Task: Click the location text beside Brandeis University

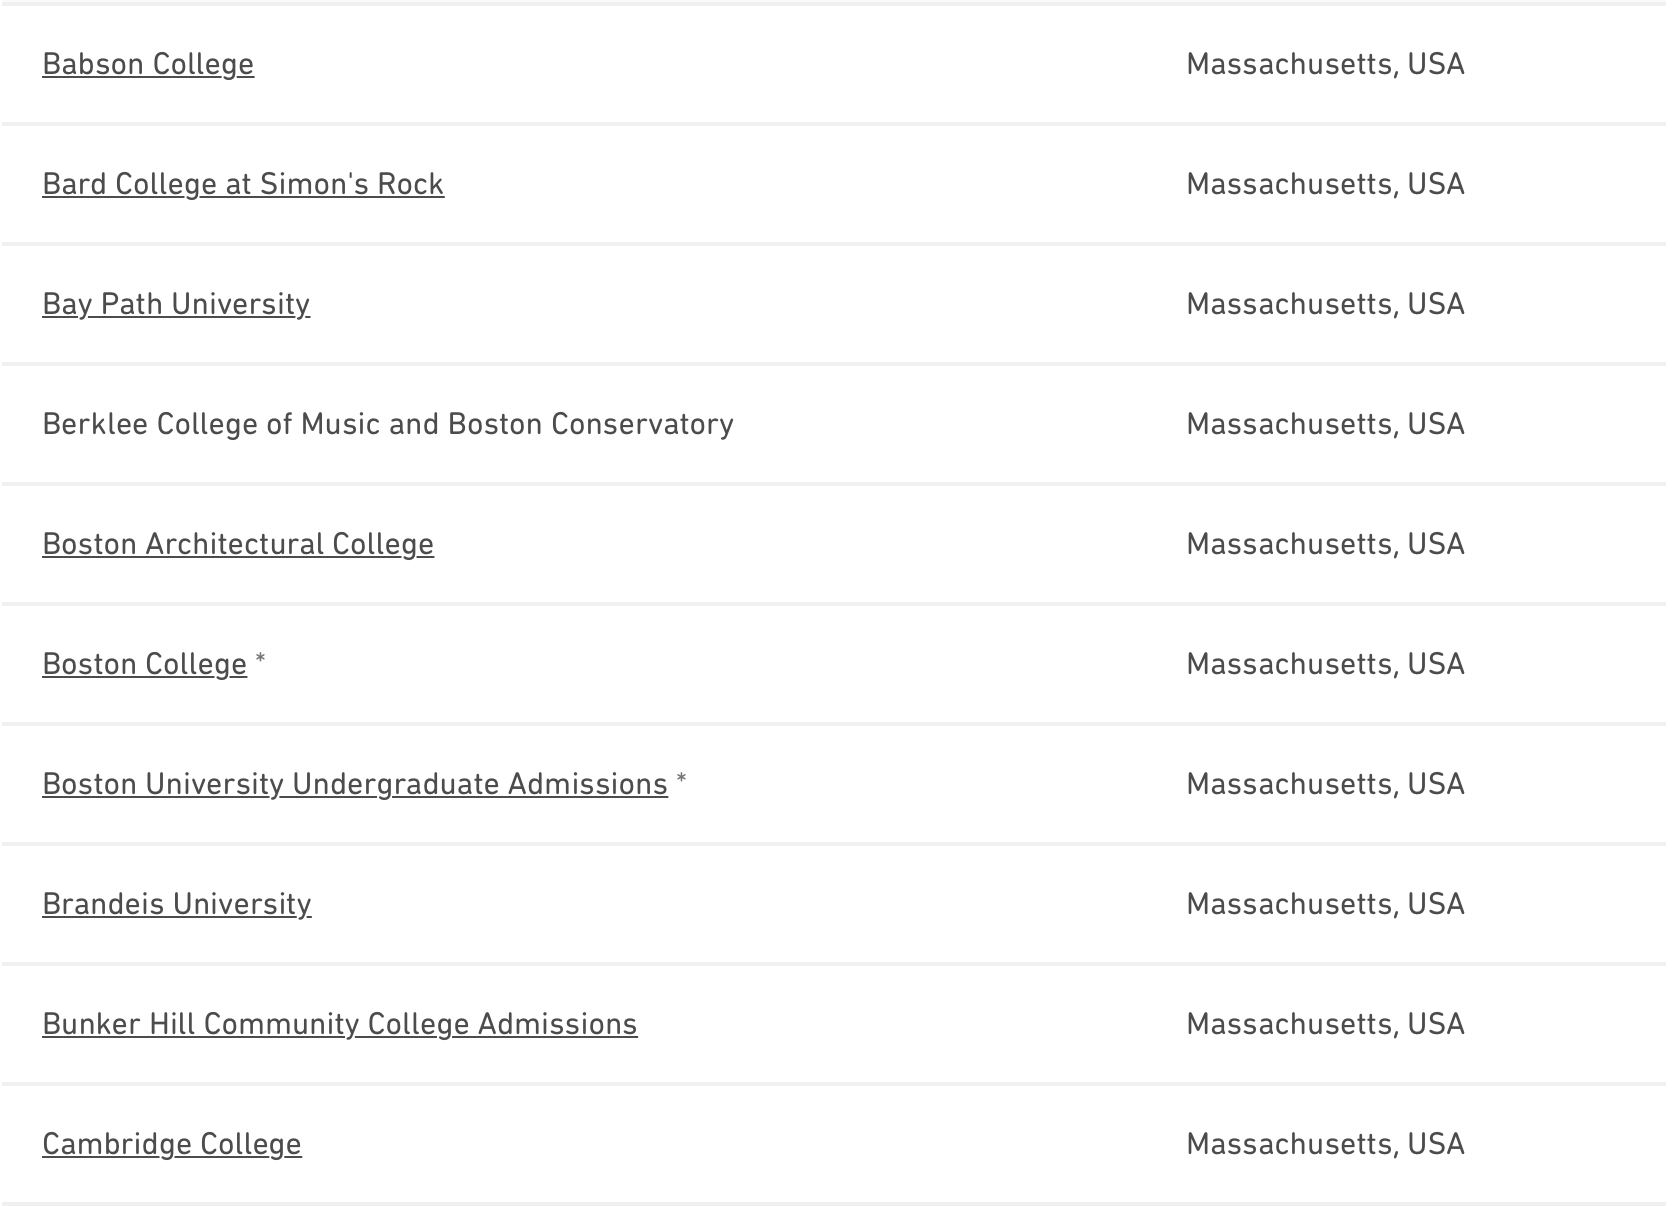Action: point(1325,904)
